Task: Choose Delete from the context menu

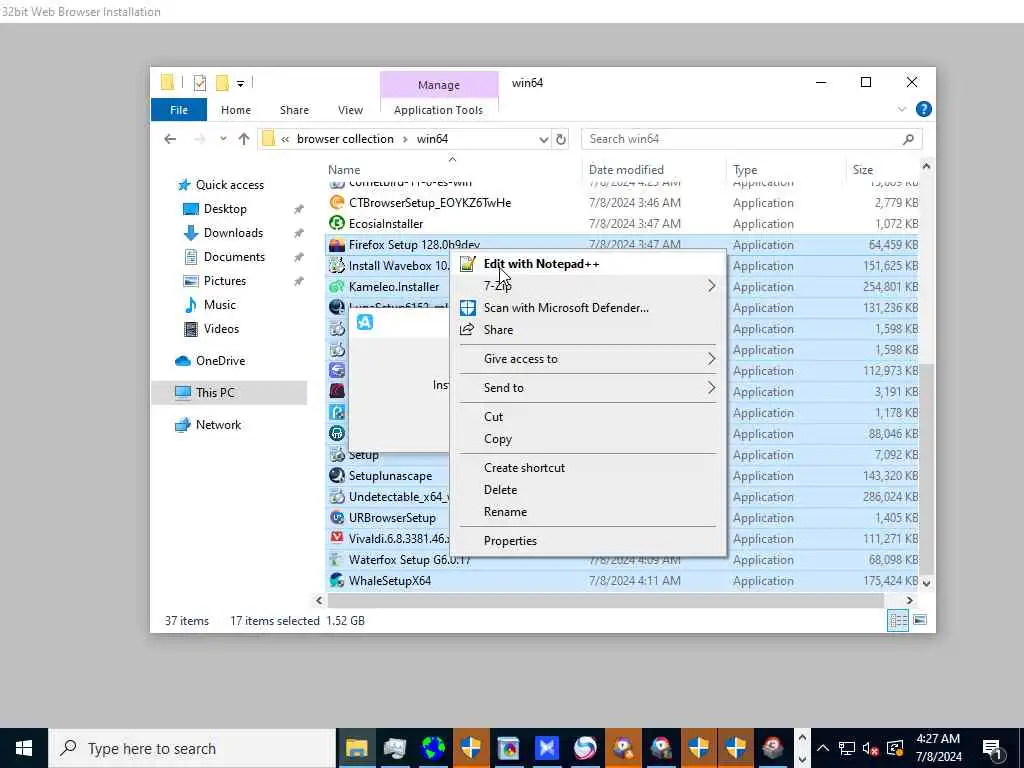Action: coord(500,490)
